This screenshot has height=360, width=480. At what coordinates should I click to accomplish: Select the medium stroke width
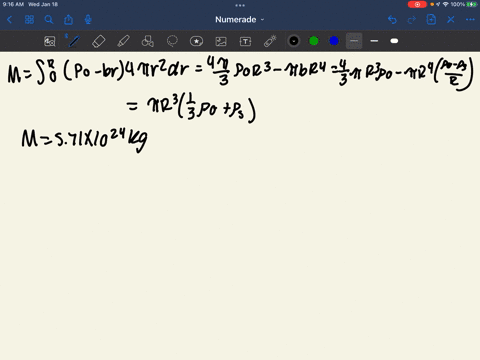pyautogui.click(x=374, y=41)
